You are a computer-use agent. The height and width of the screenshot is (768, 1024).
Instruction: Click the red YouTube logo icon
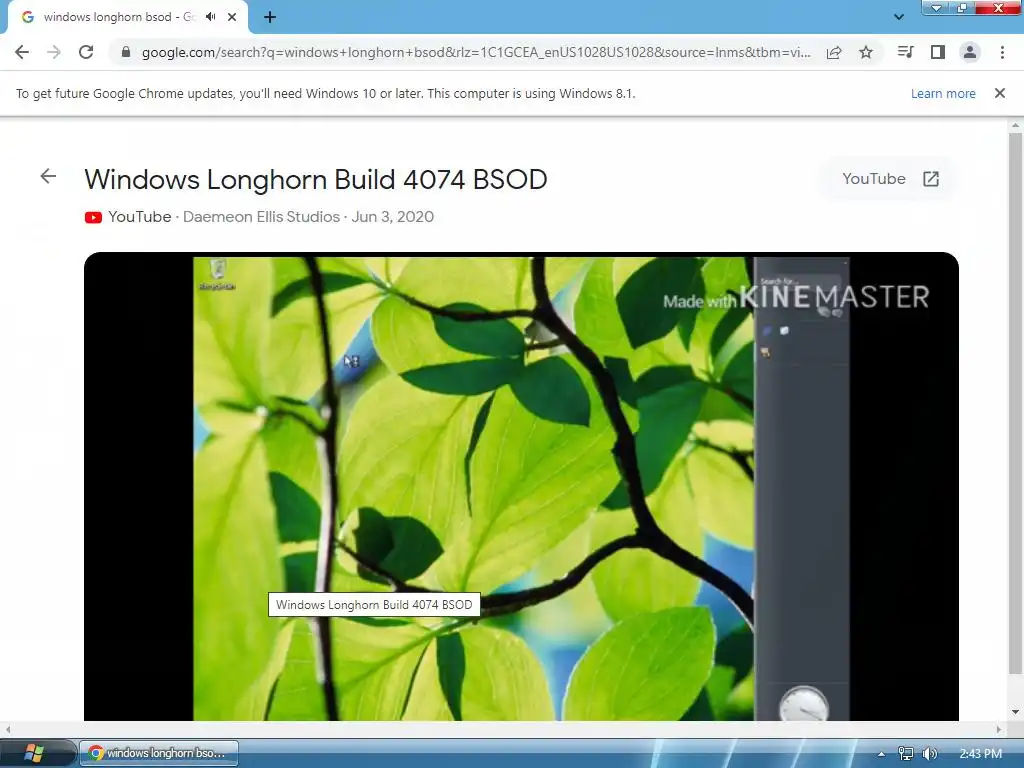pyautogui.click(x=93, y=217)
